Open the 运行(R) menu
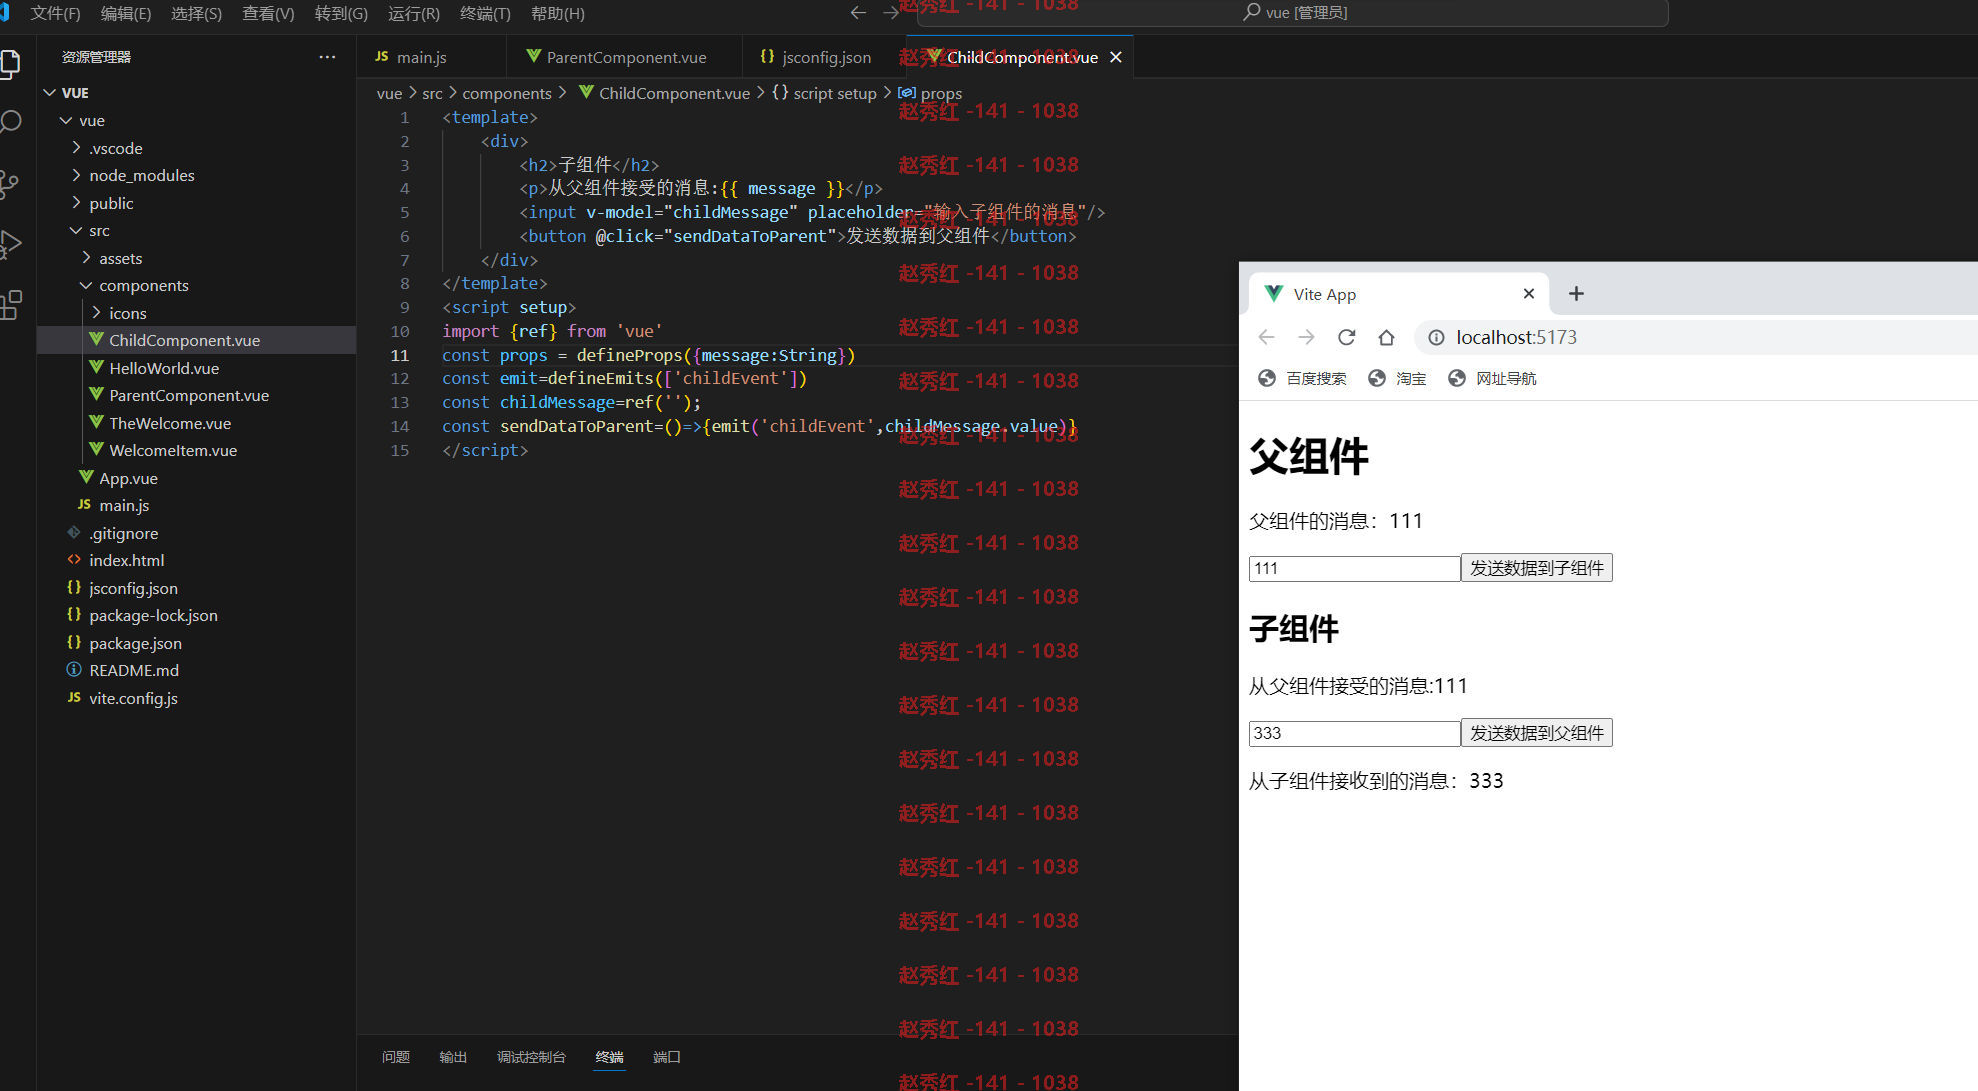Image resolution: width=1978 pixels, height=1091 pixels. [413, 13]
